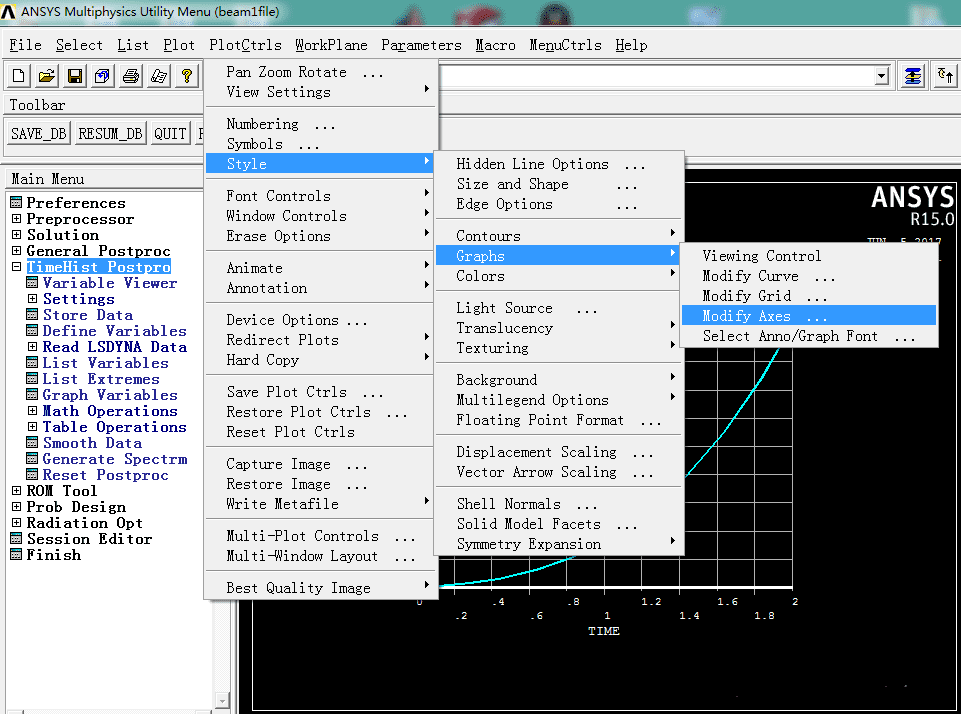Expand the Preprocessor tree node
This screenshot has width=961, height=714.
(17, 219)
